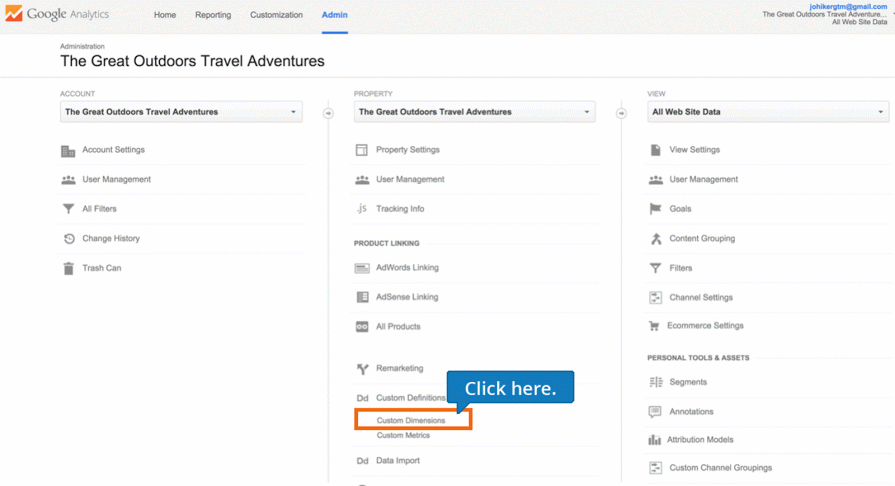Image resolution: width=895 pixels, height=486 pixels.
Task: Click the Attribution Models bar chart icon
Action: pyautogui.click(x=655, y=440)
